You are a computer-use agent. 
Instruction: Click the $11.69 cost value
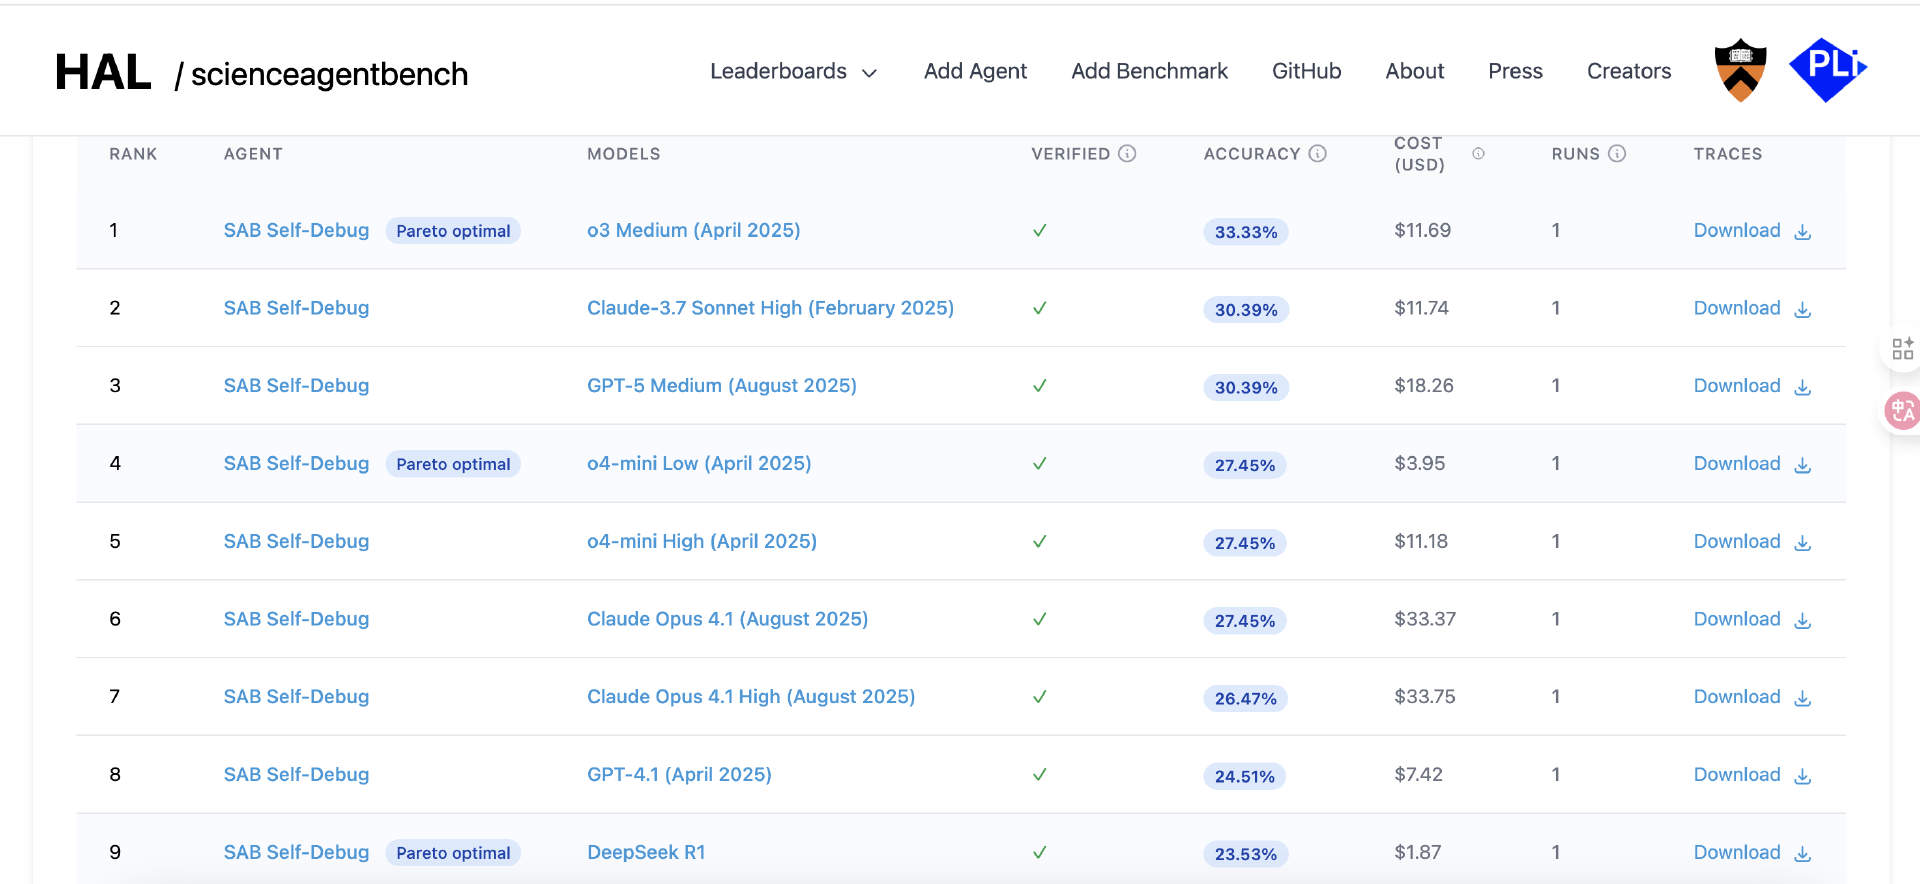tap(1422, 230)
